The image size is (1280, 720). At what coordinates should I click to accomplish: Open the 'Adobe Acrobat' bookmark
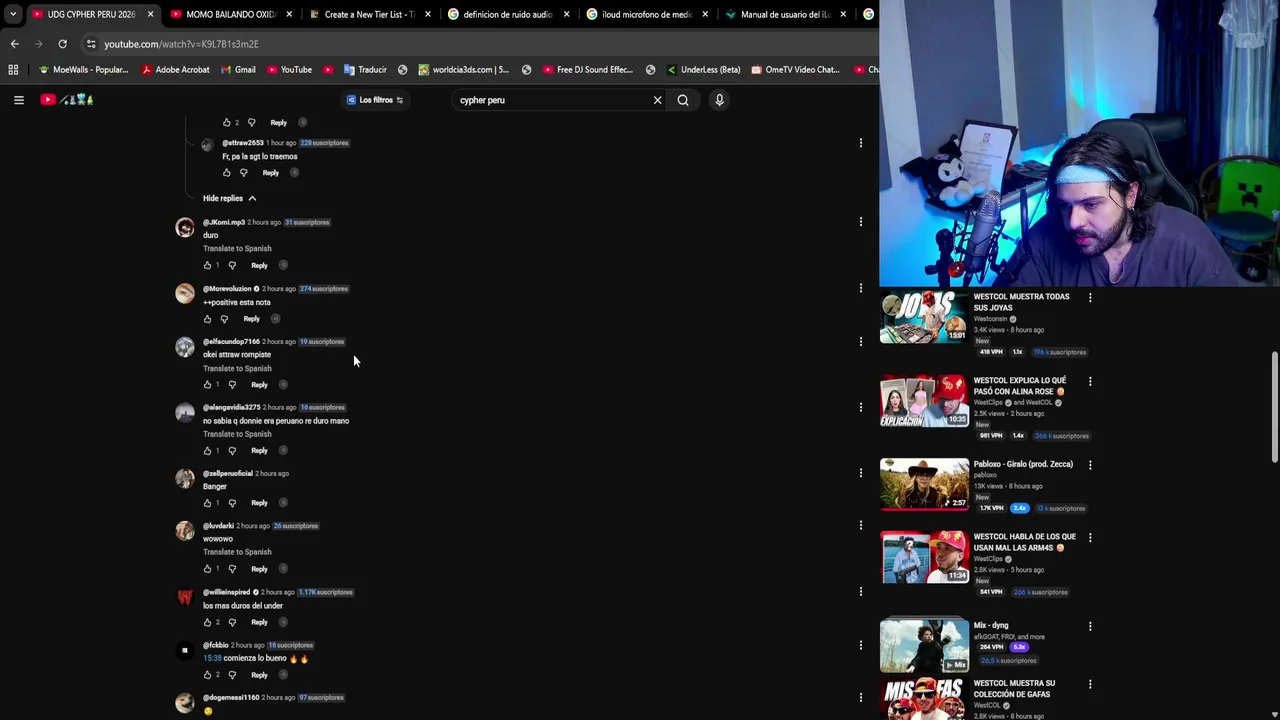click(175, 70)
